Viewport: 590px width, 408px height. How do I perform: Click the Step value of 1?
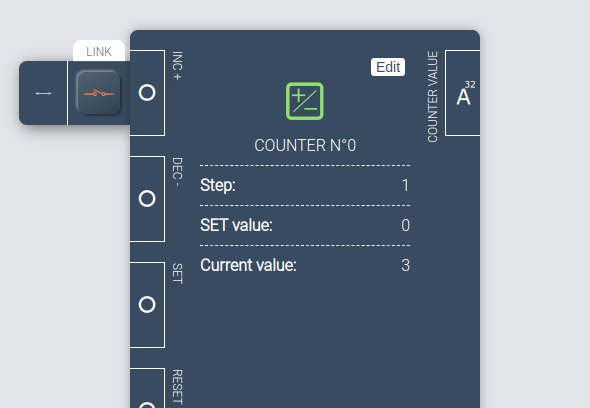coord(405,185)
